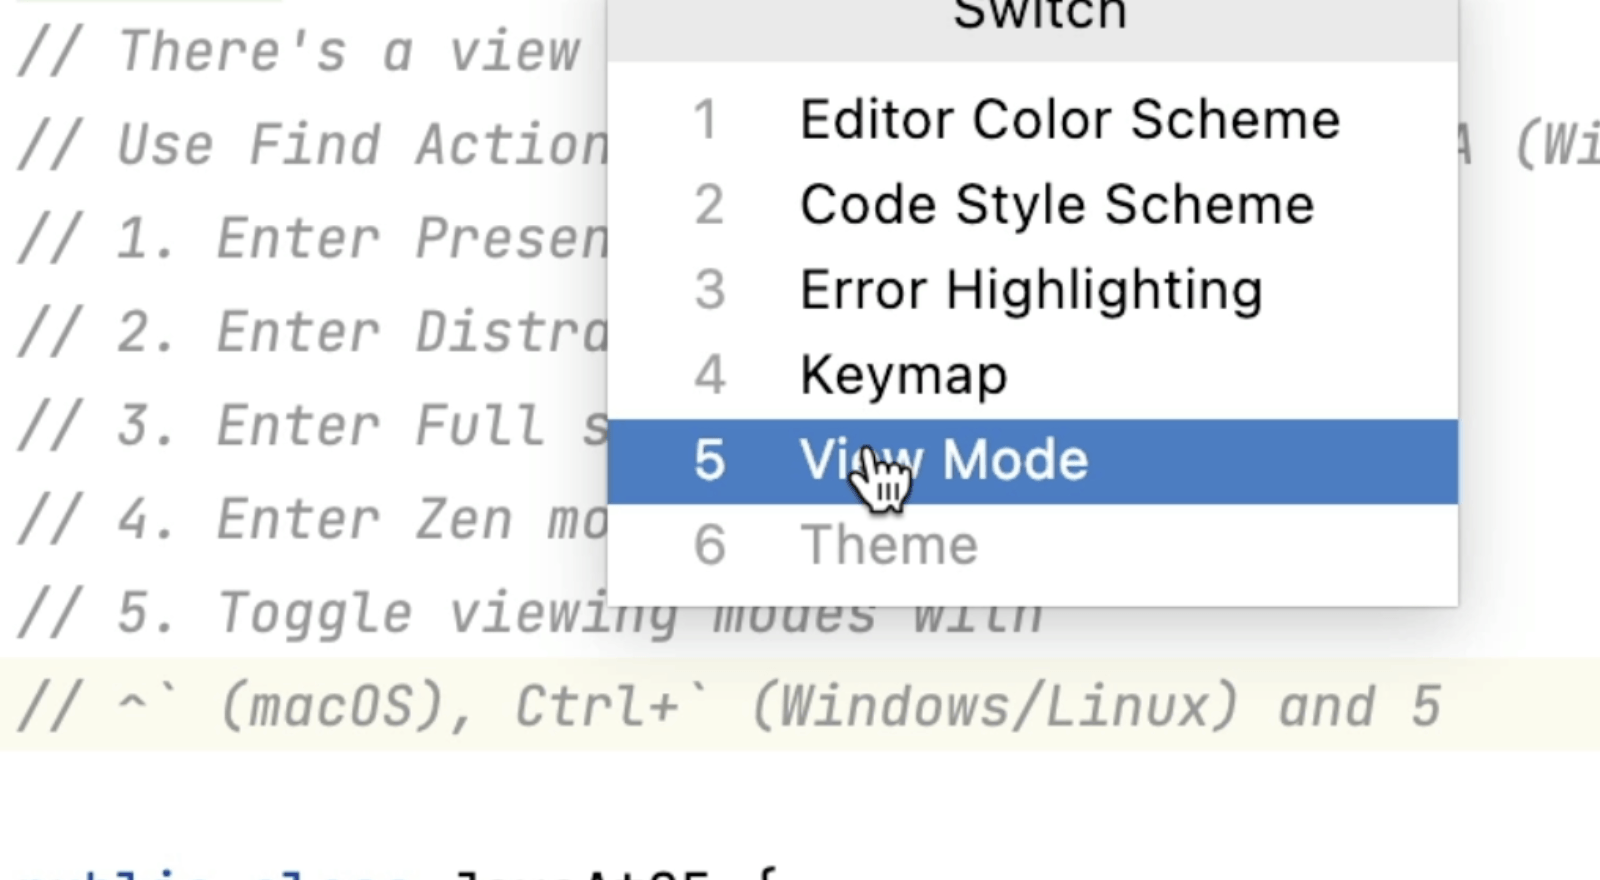The height and width of the screenshot is (880, 1600).
Task: Choose Error Highlighting in the Switch menu
Action: (x=1031, y=289)
